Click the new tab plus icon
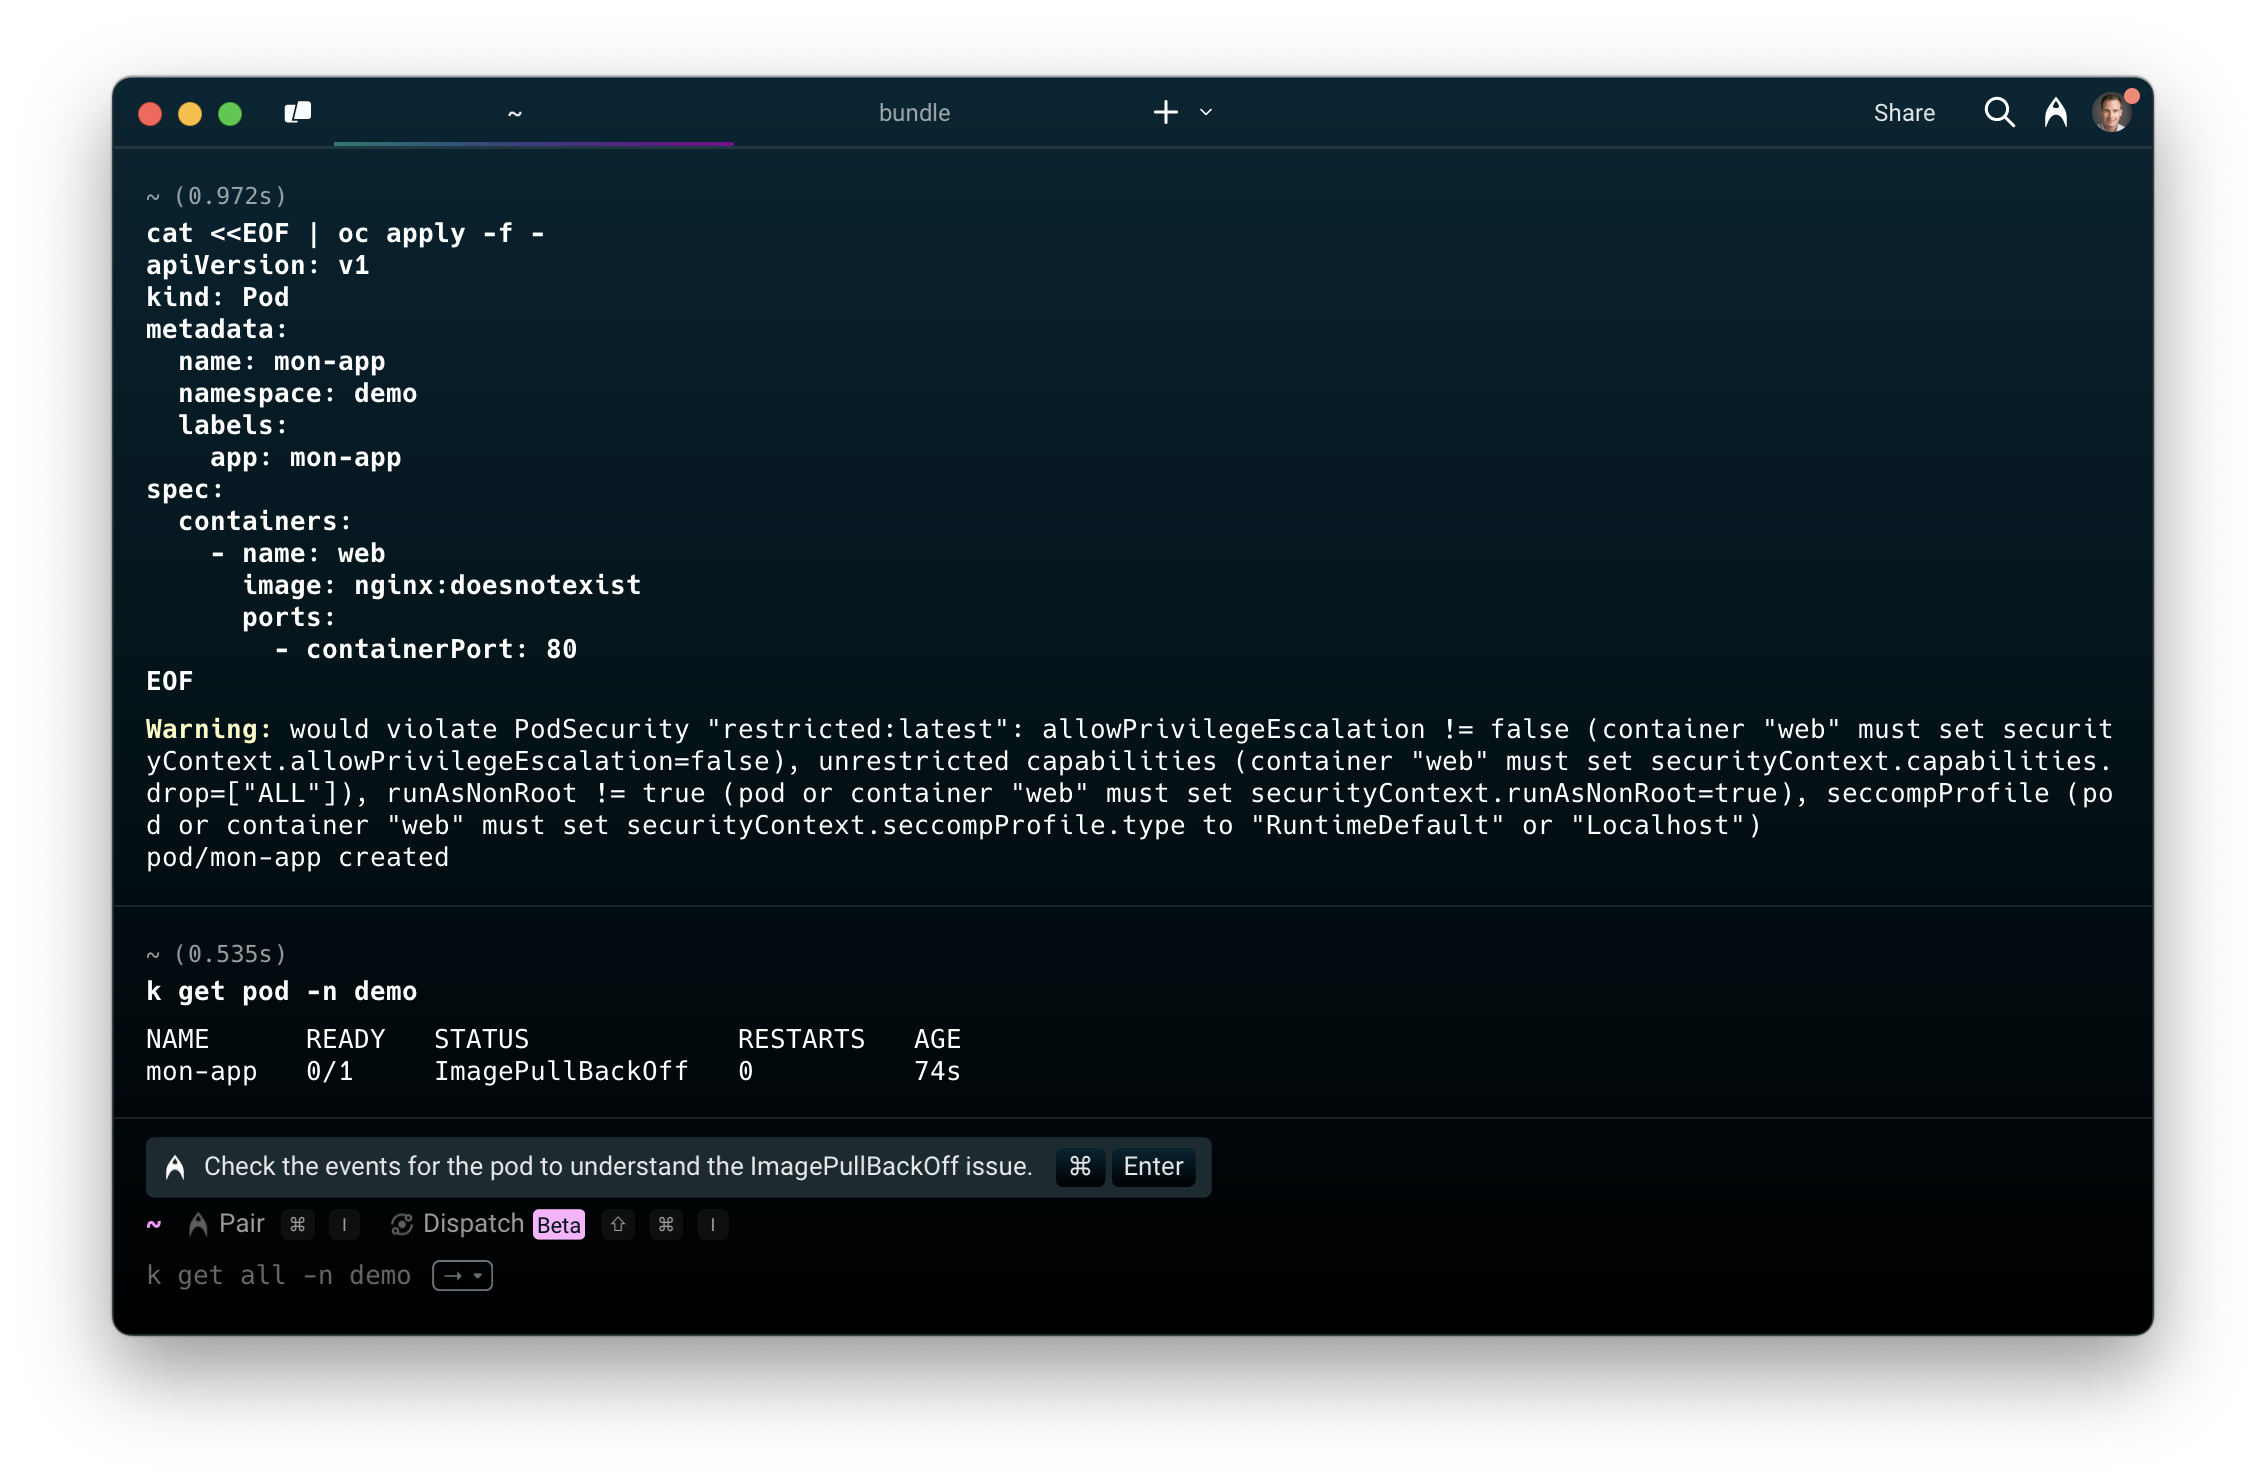2266x1484 pixels. (1165, 112)
